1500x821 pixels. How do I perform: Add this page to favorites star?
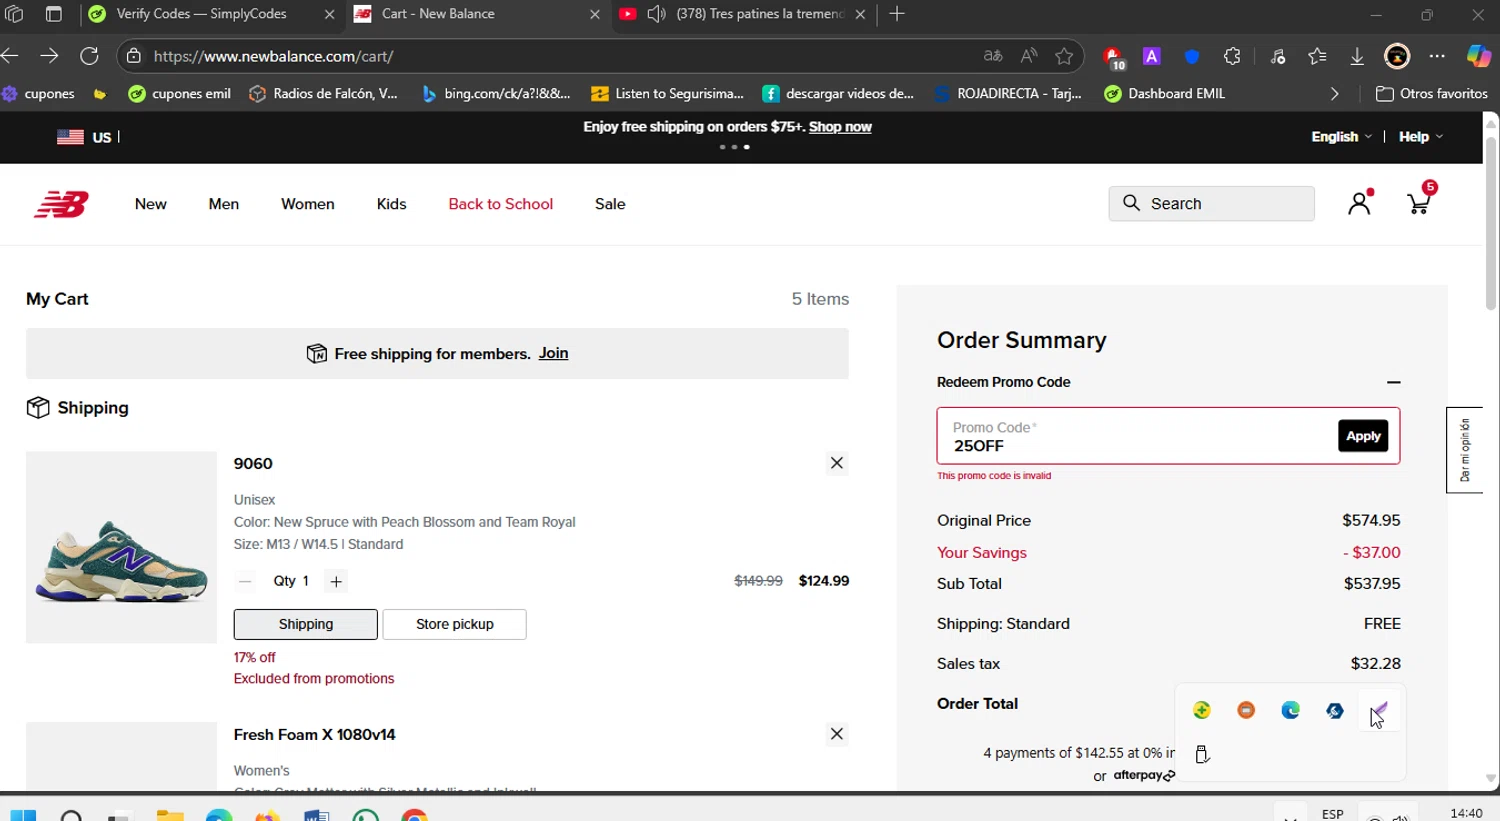click(1064, 56)
